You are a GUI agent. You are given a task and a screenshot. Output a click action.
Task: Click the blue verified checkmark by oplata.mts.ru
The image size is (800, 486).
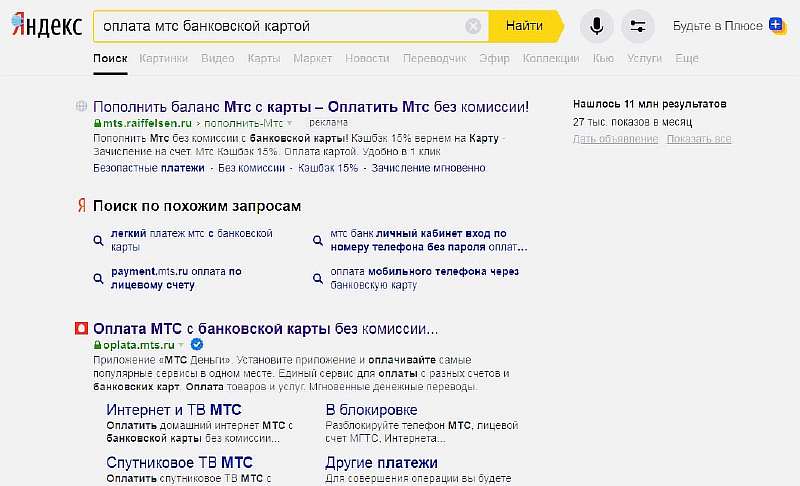point(197,345)
